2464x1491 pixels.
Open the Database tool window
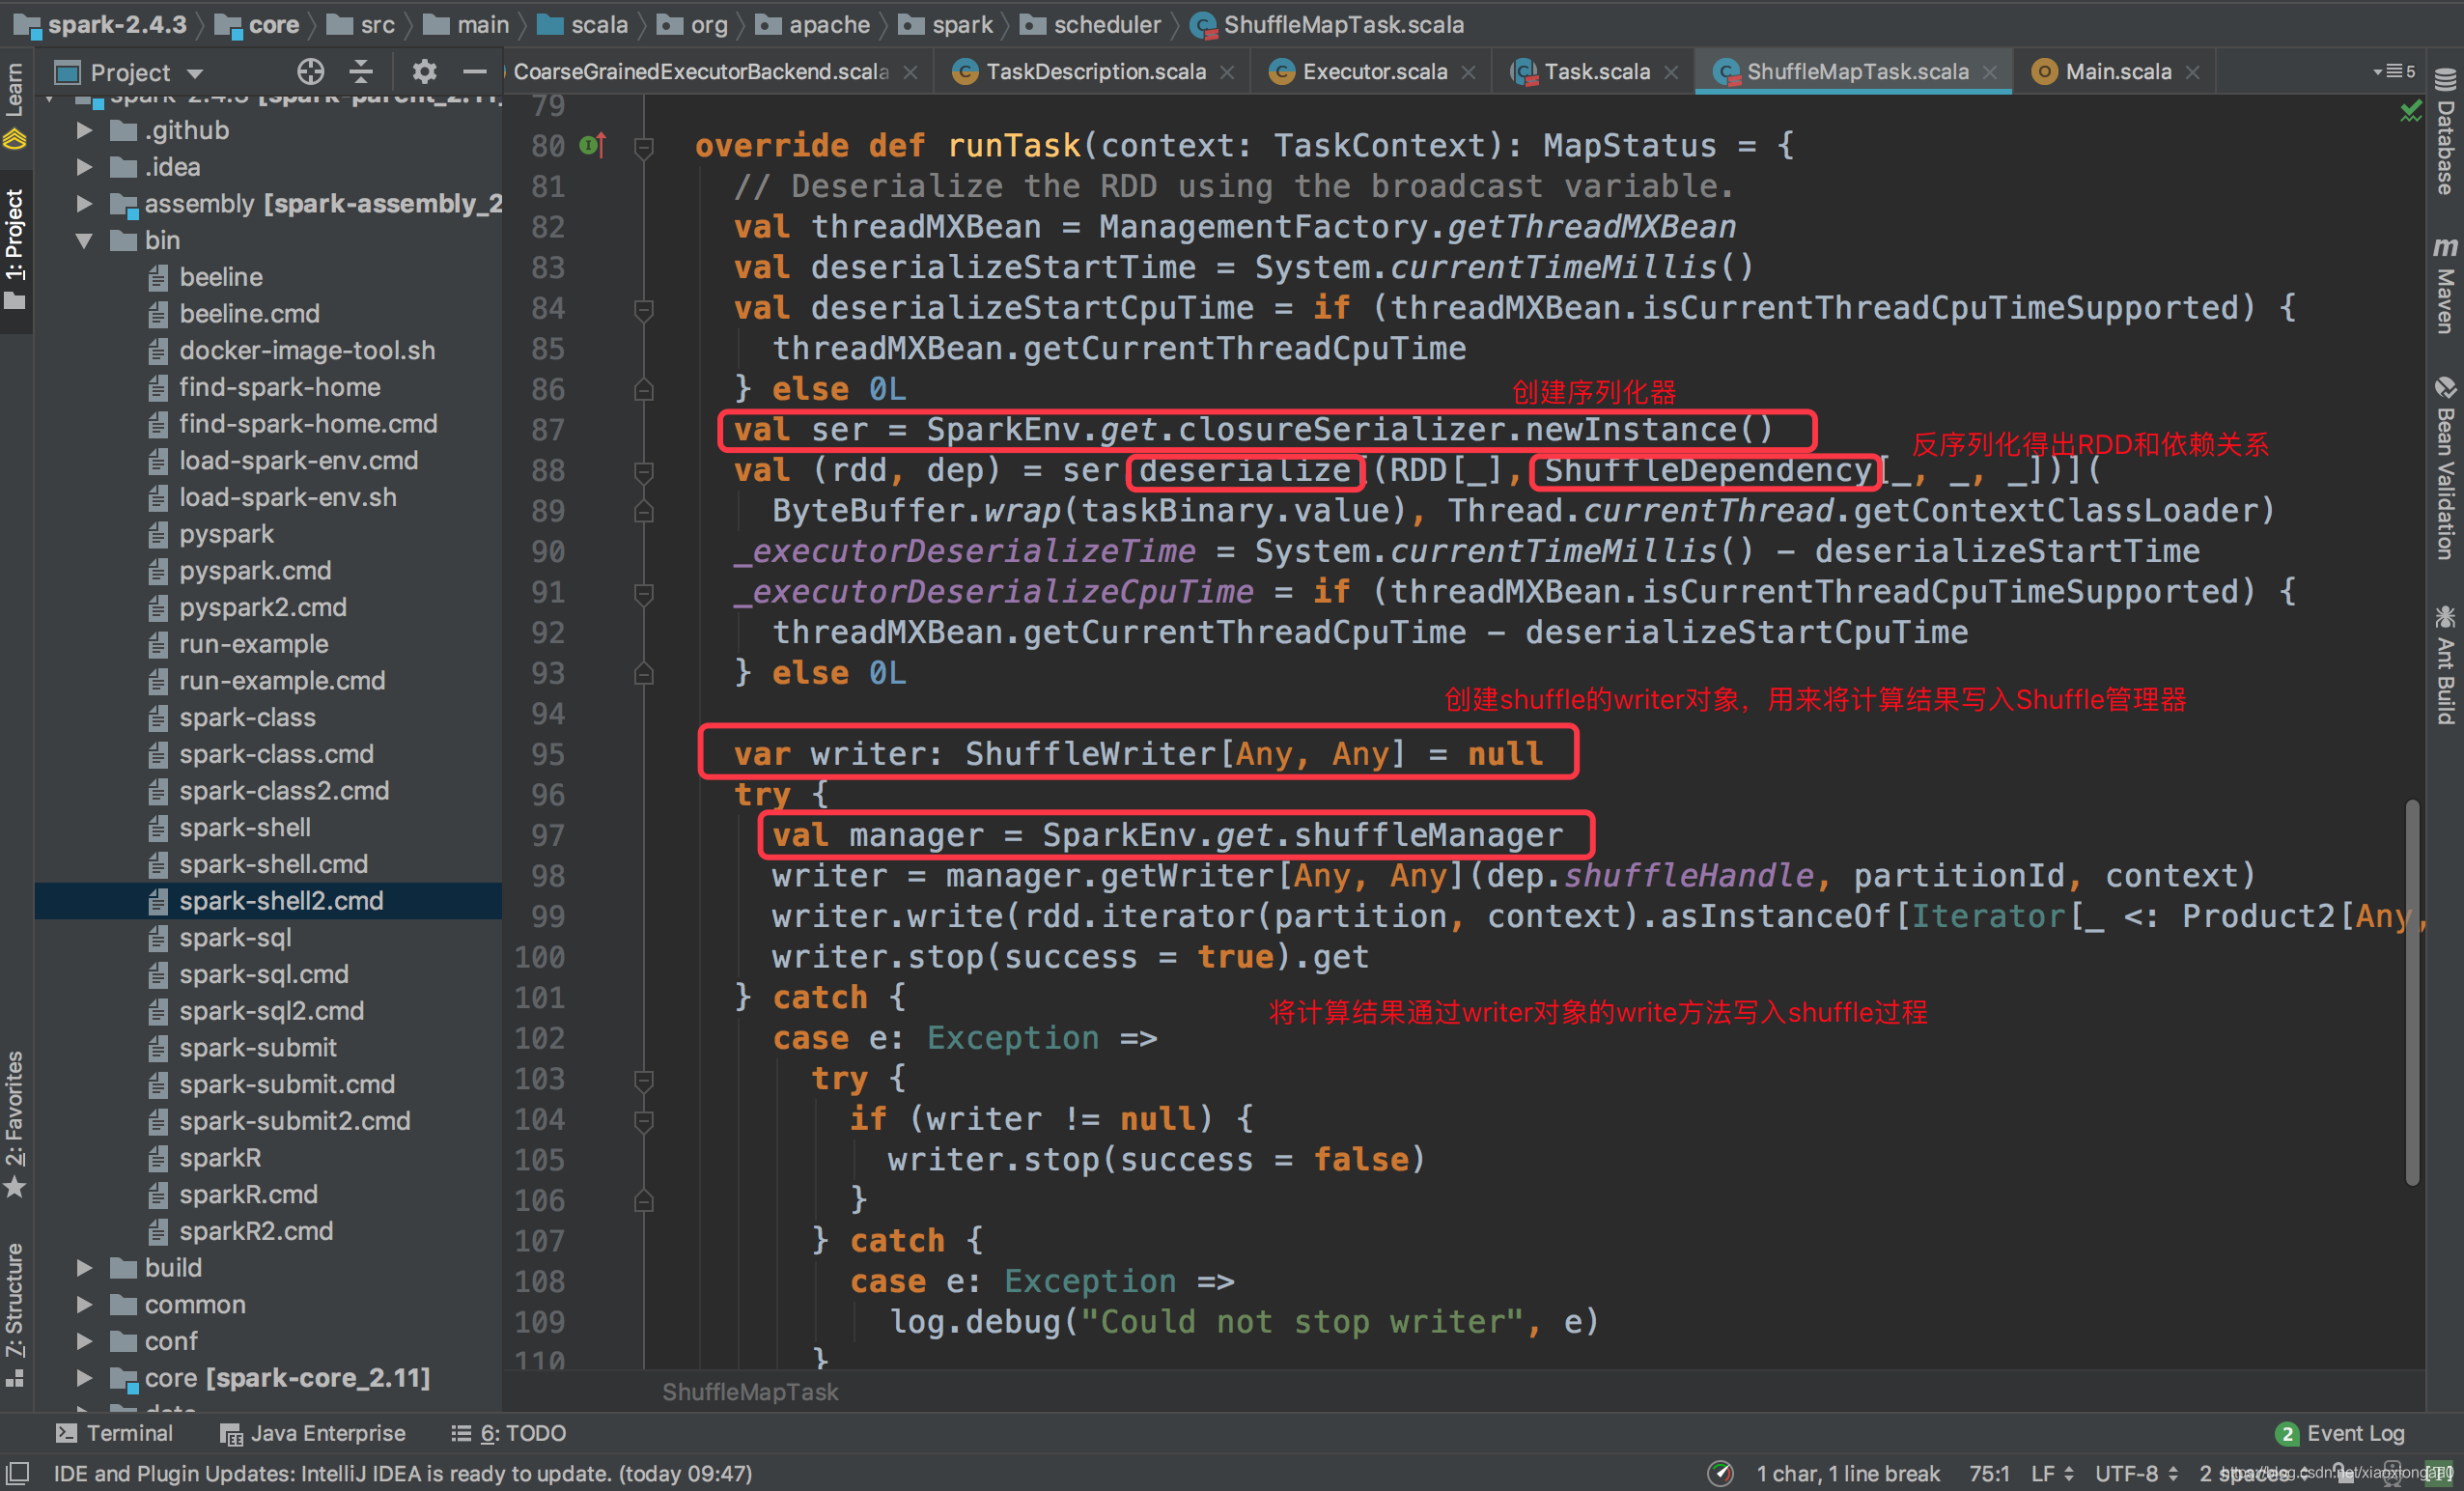coord(2446,132)
